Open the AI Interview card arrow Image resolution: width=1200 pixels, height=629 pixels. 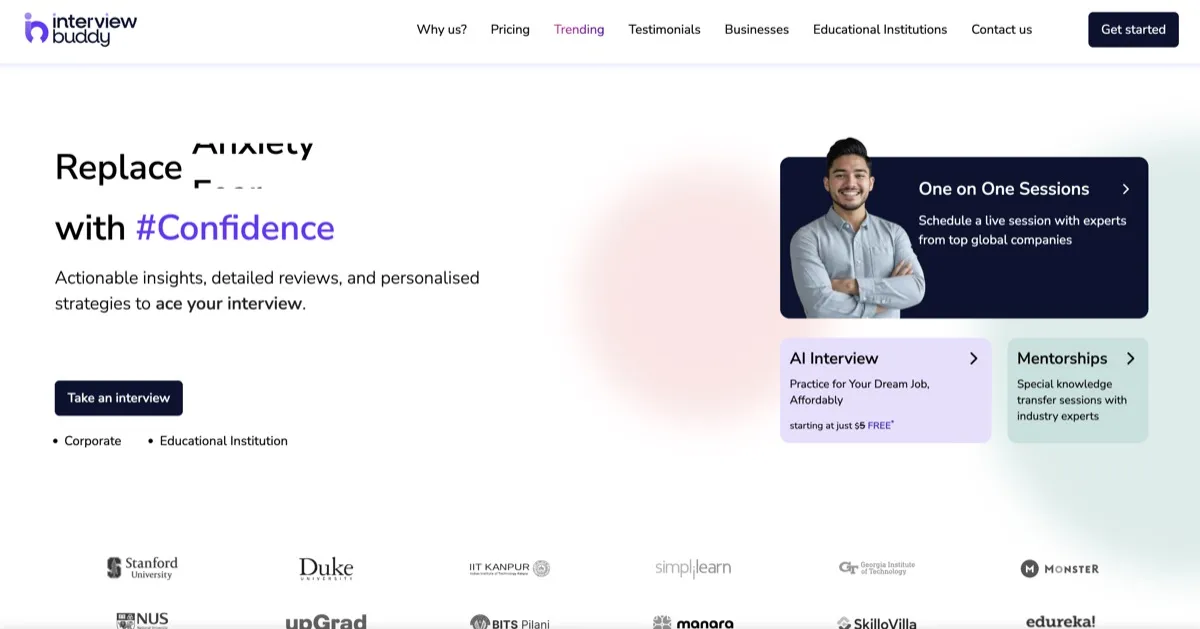973,358
